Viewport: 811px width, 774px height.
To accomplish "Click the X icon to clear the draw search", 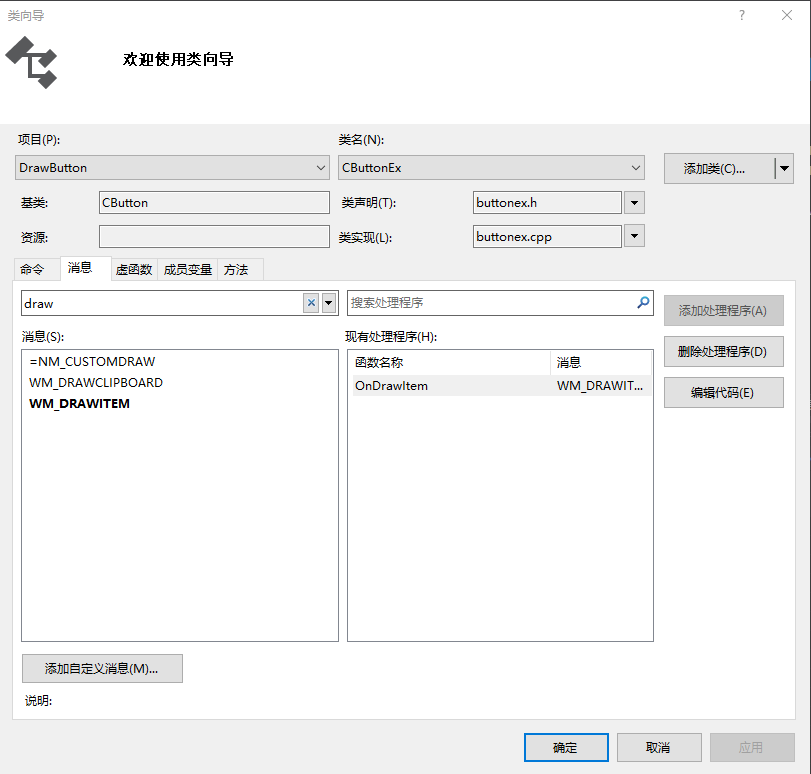I will click(310, 302).
